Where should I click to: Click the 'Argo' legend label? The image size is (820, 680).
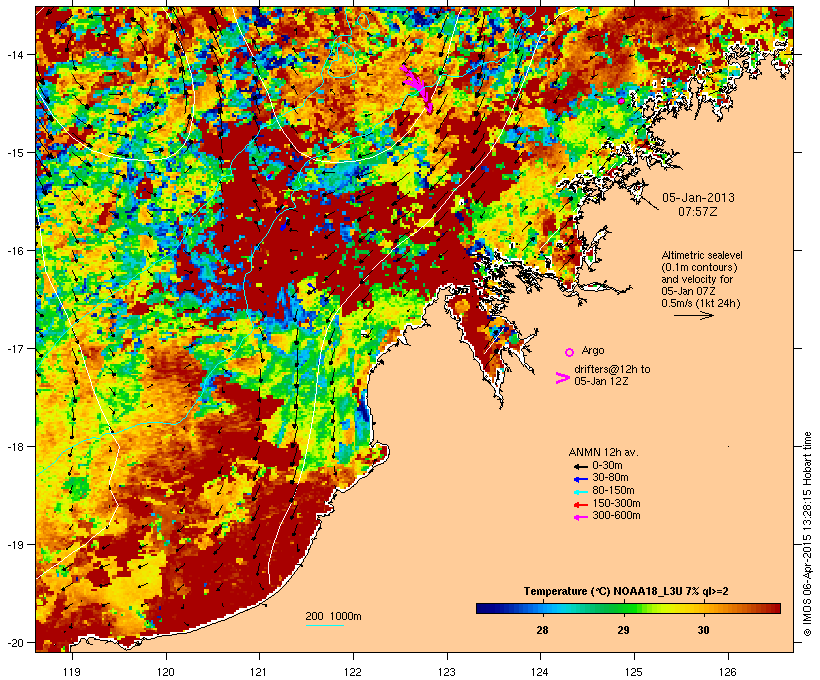(x=593, y=350)
